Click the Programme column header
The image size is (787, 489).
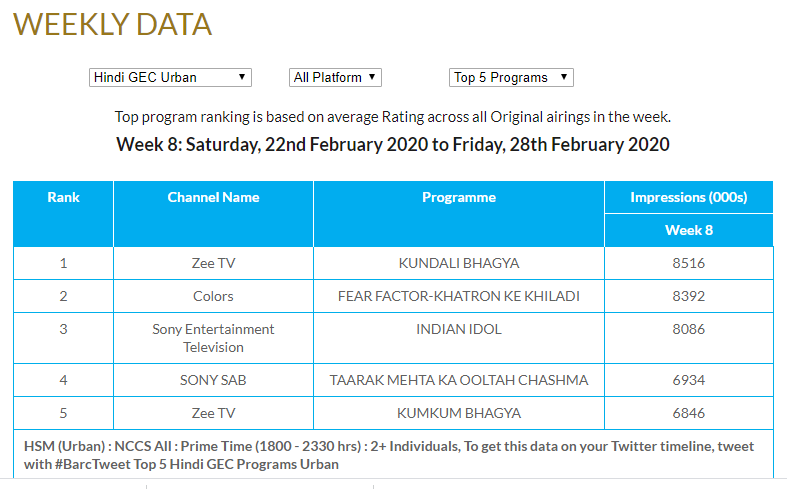pyautogui.click(x=459, y=214)
